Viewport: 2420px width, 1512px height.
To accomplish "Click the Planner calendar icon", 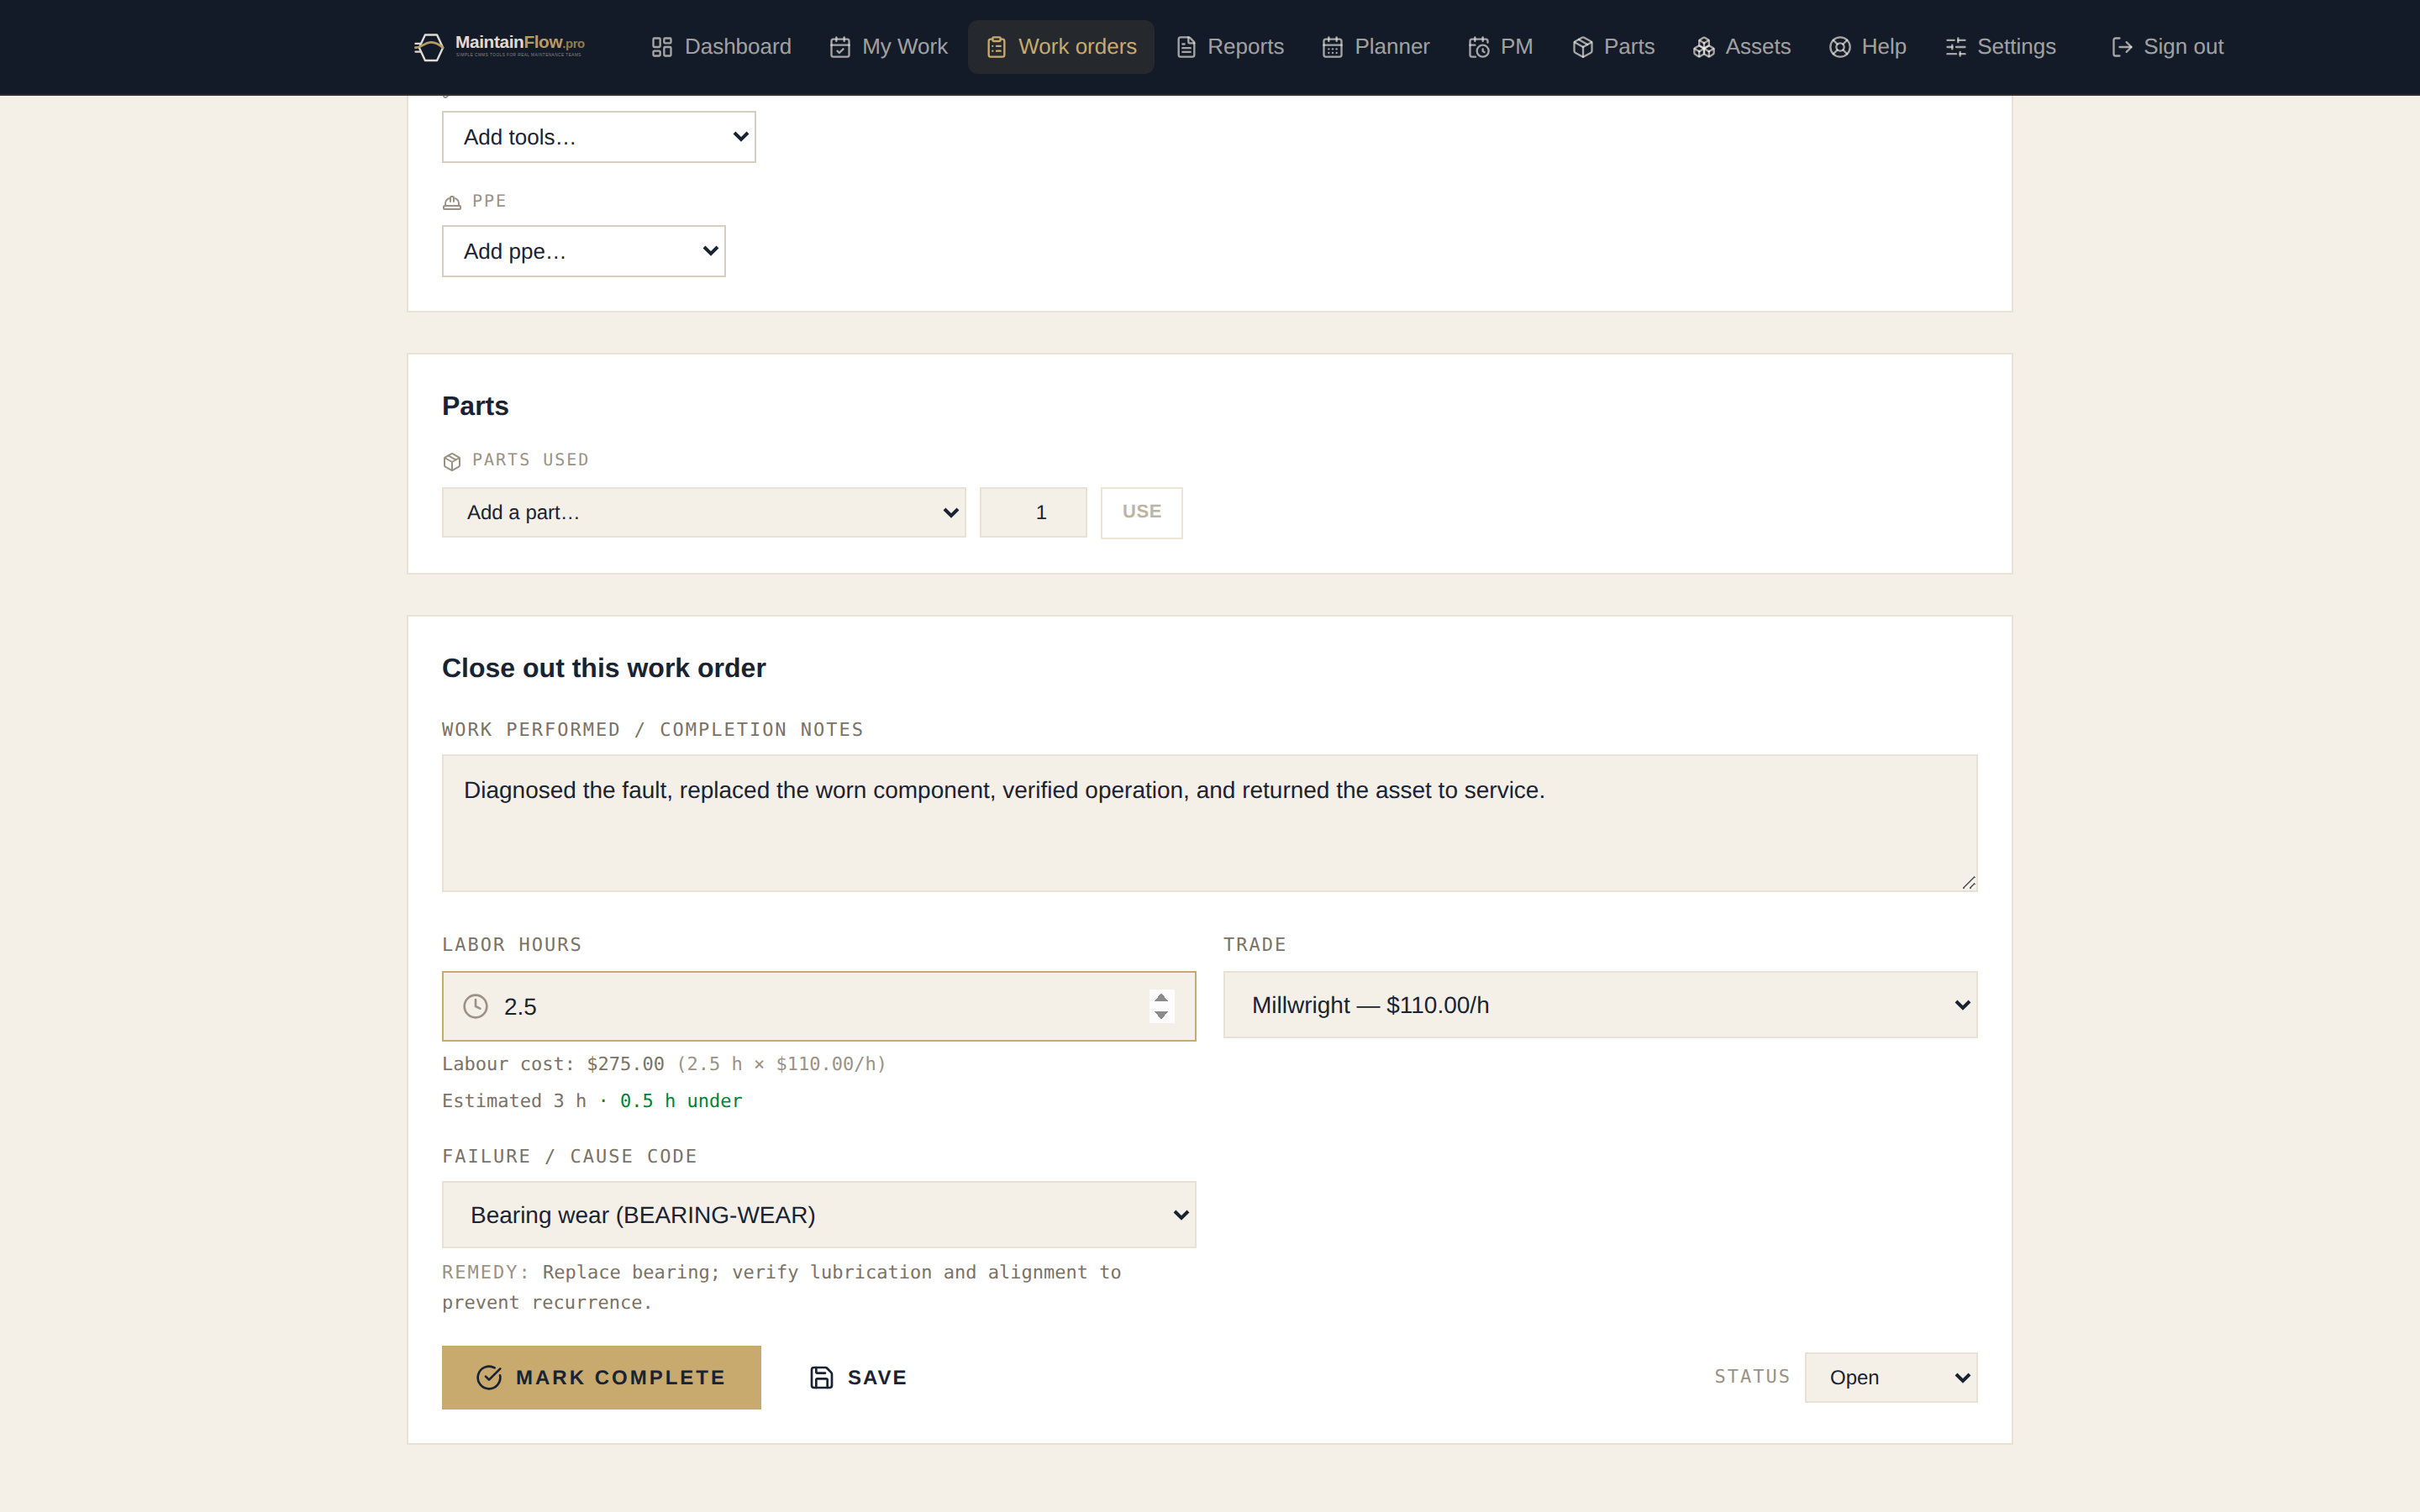I will [1332, 47].
